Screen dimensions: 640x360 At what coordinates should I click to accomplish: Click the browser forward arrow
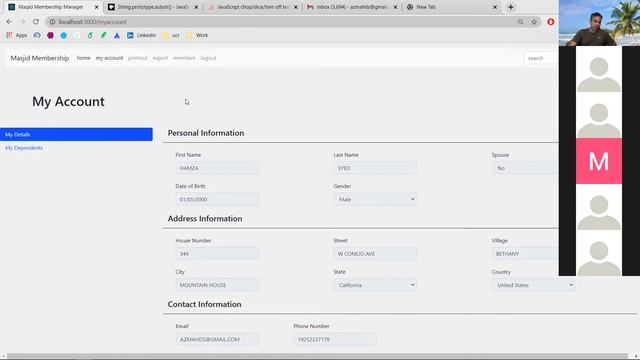[x=22, y=22]
